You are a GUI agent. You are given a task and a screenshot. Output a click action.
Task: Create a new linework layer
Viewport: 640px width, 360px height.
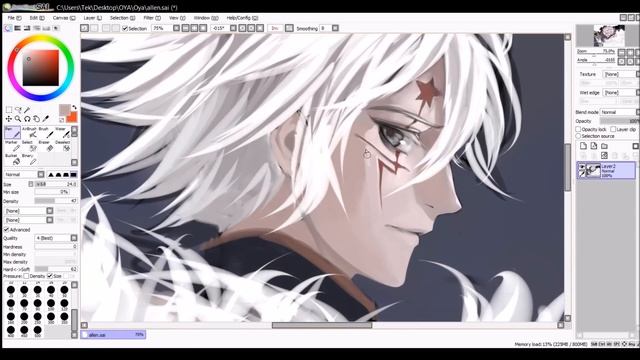click(x=593, y=146)
